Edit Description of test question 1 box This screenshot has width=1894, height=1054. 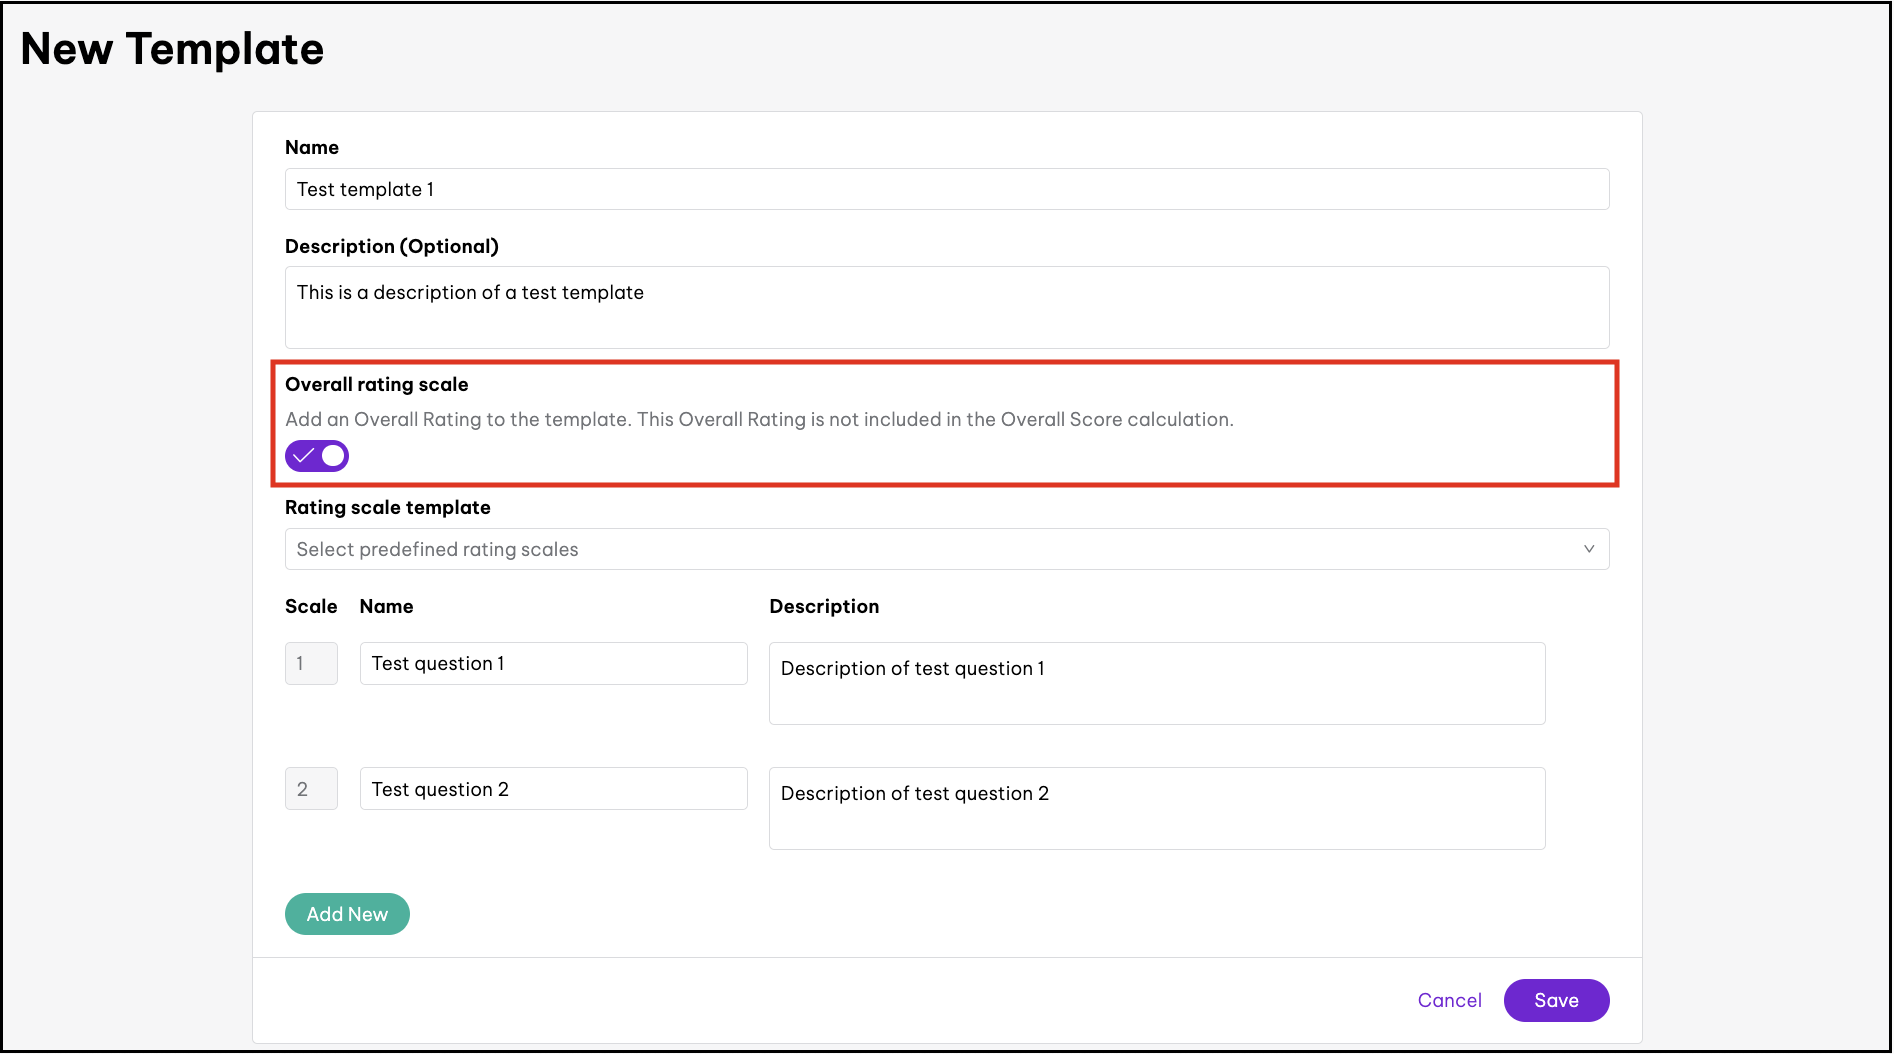coord(1156,683)
